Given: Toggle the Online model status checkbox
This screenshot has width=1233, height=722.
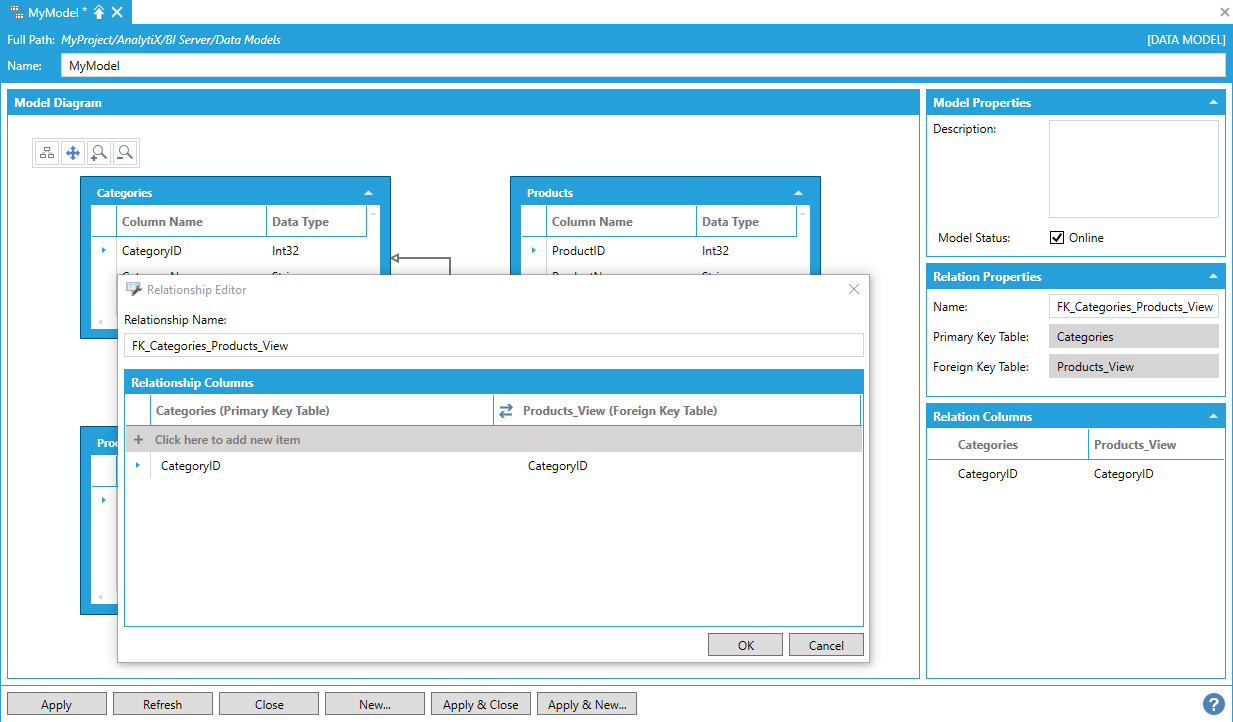Looking at the screenshot, I should (1057, 238).
